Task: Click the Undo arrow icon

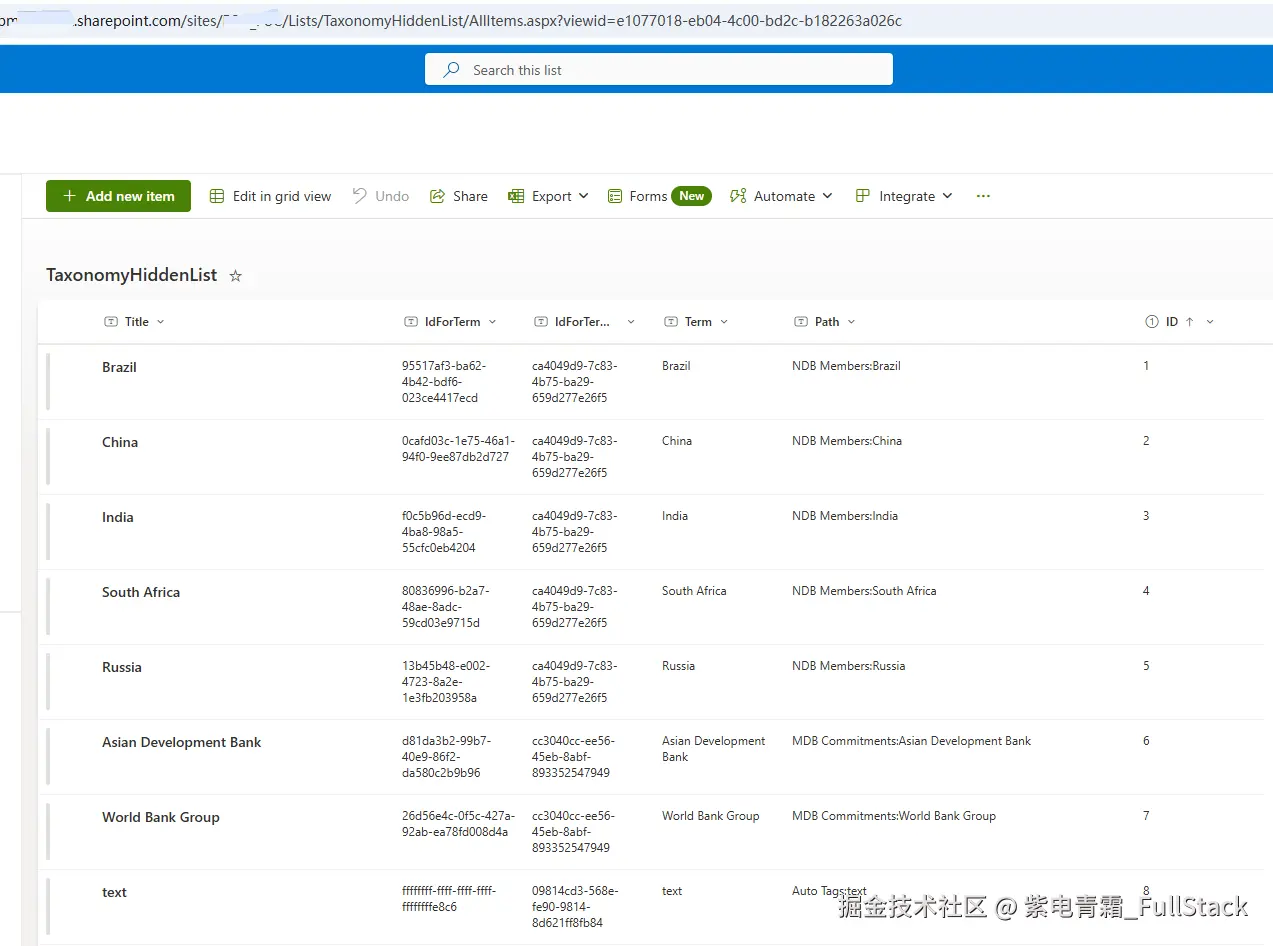Action: [x=359, y=196]
